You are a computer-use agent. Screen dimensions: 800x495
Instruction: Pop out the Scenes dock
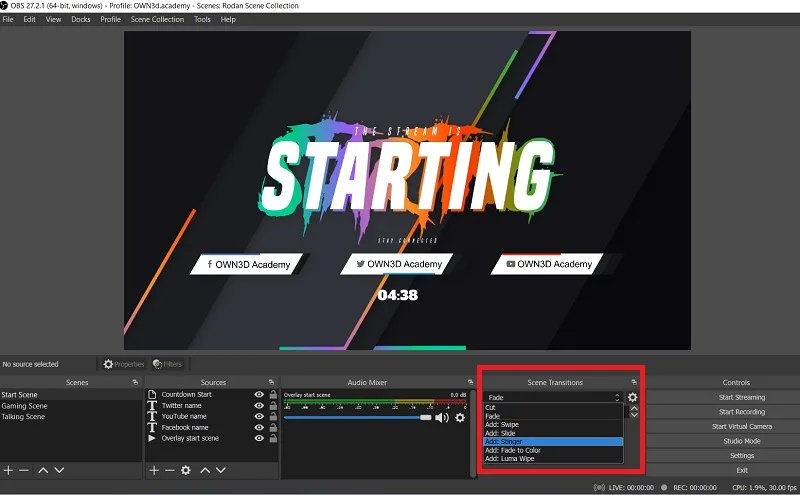click(135, 382)
